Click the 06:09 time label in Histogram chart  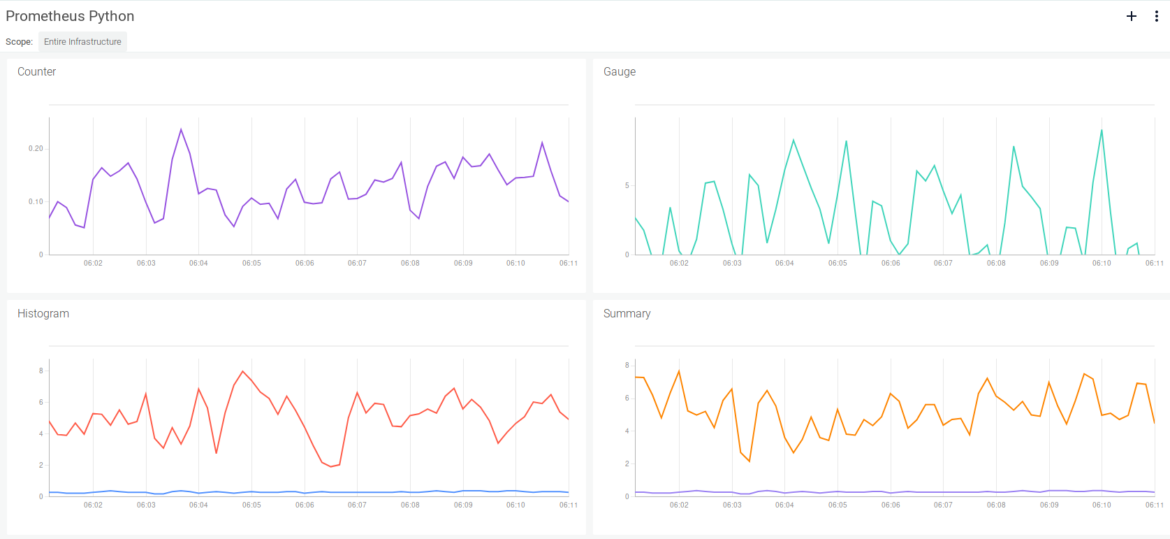pos(463,505)
